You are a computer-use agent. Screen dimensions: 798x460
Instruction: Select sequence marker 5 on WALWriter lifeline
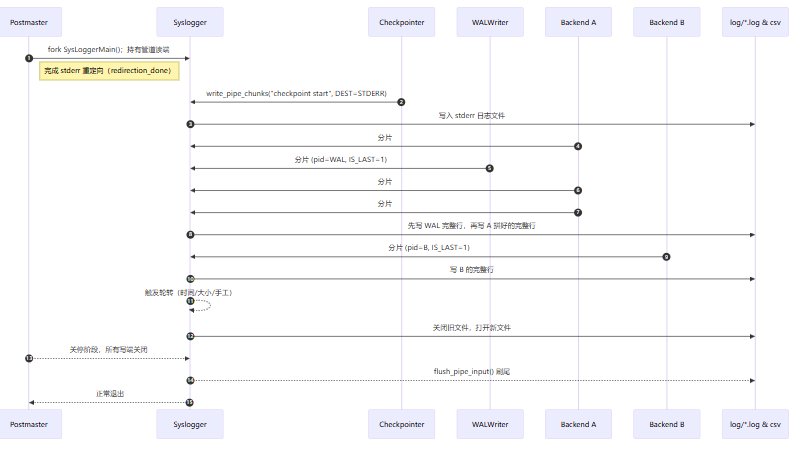click(x=490, y=168)
